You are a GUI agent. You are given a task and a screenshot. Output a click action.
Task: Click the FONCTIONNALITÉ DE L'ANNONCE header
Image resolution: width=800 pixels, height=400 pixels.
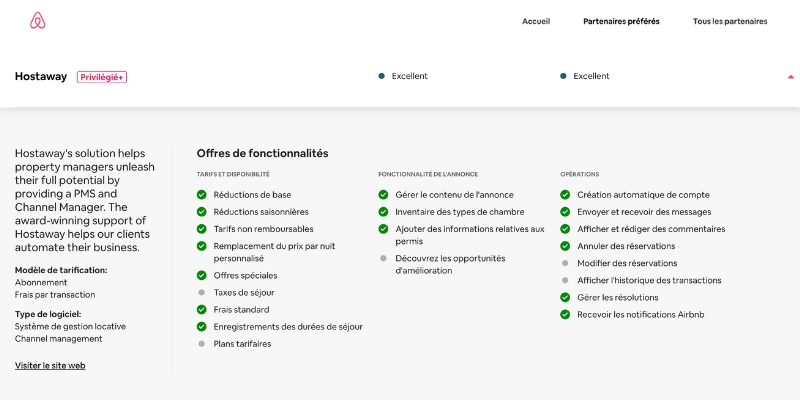point(428,174)
